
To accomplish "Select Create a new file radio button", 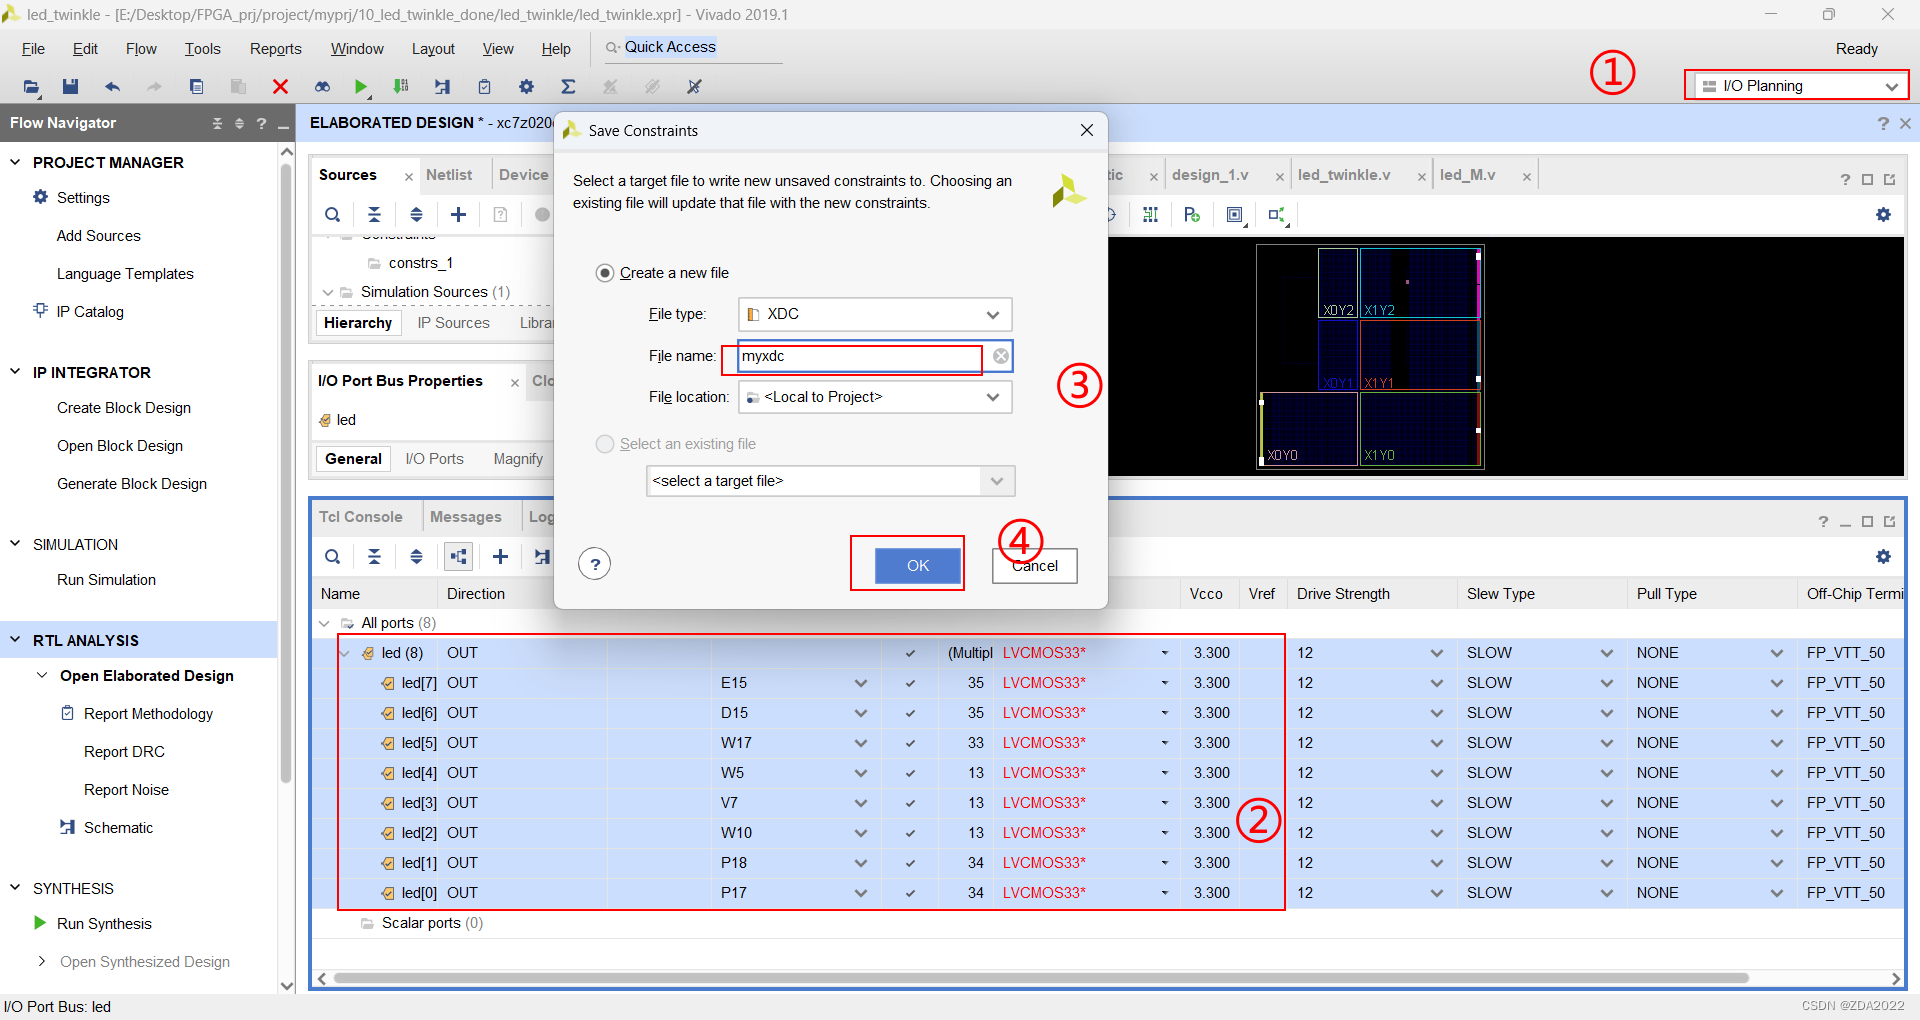I will [x=605, y=273].
